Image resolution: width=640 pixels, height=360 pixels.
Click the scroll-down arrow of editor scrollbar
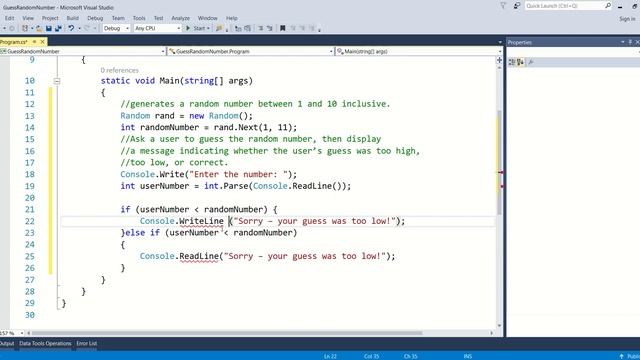pos(500,326)
